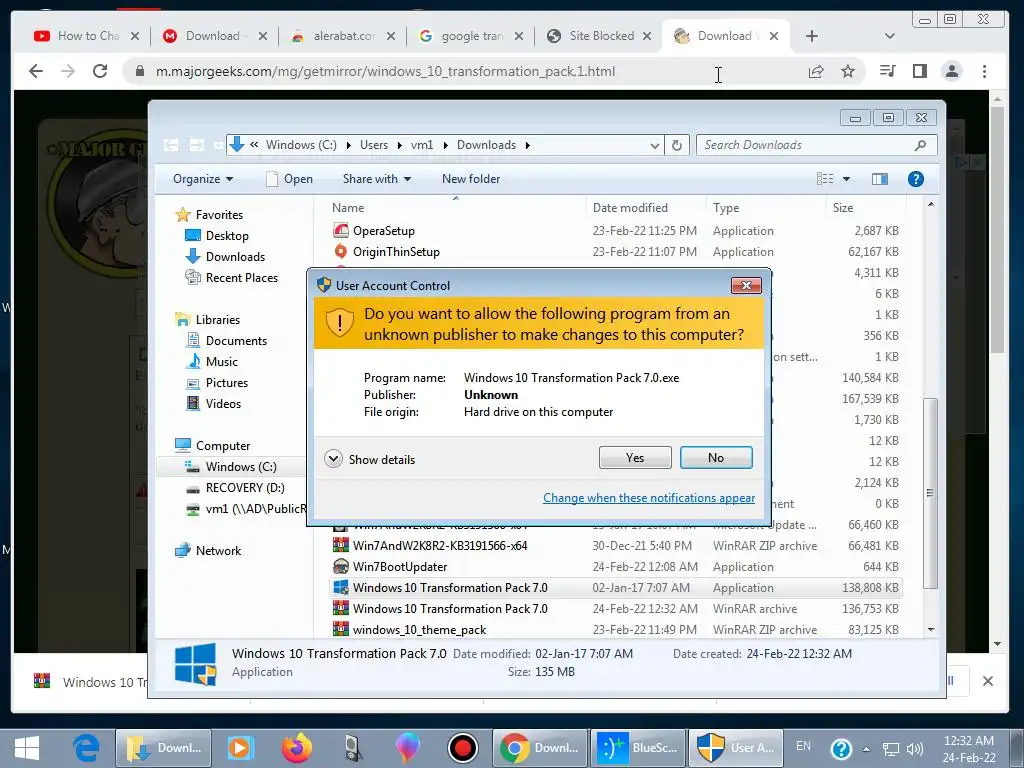The width and height of the screenshot is (1024, 768).
Task: Select Music library
Action: click(x=212, y=361)
